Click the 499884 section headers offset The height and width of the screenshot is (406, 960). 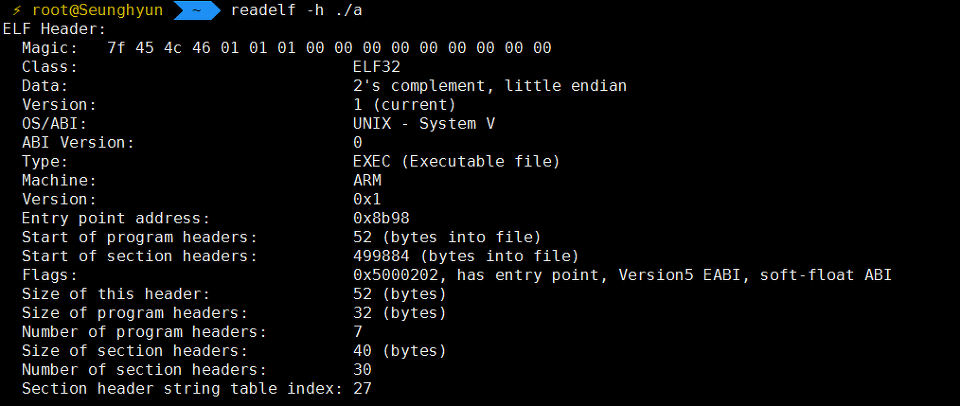(381, 256)
